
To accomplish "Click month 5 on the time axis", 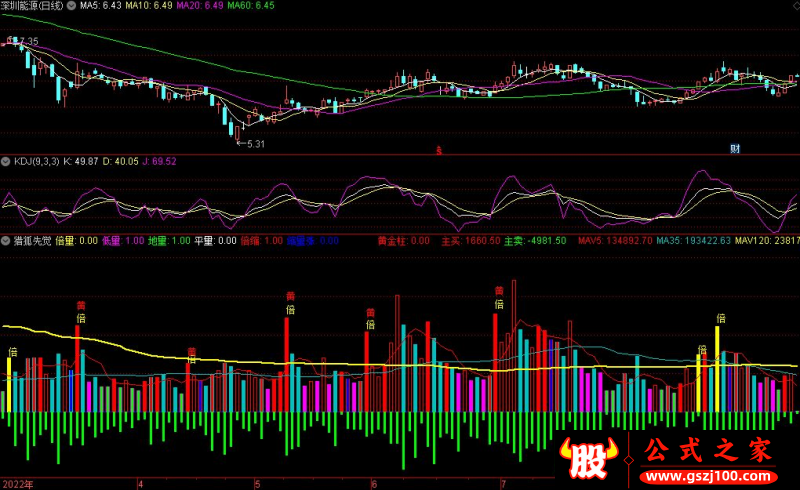I will 258,484.
